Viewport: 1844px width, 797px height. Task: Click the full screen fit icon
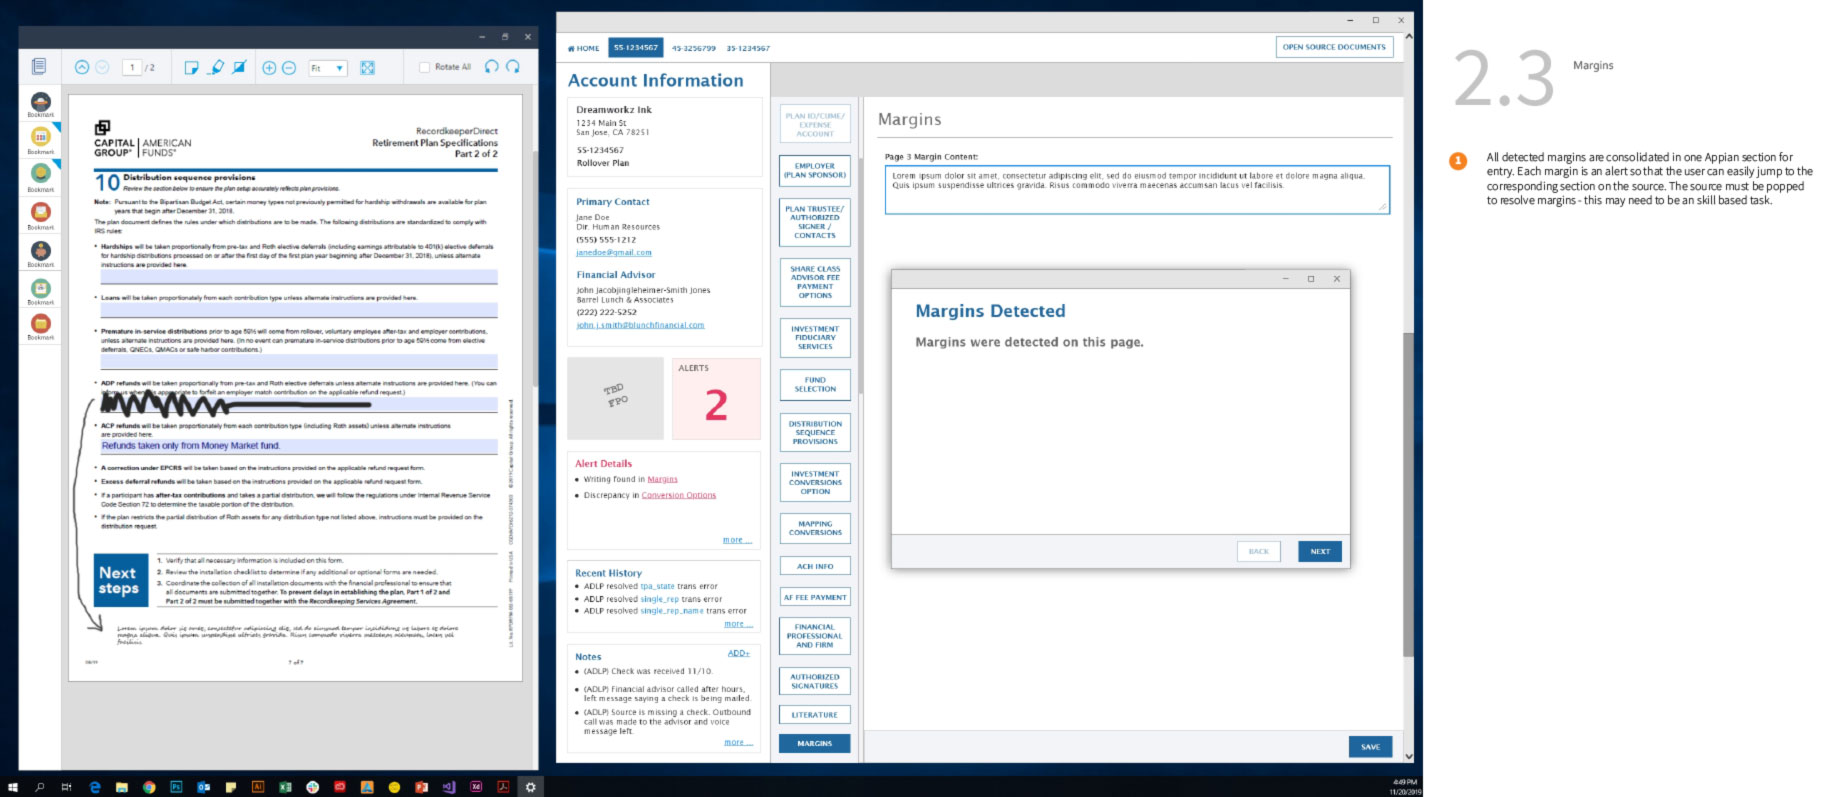click(367, 67)
